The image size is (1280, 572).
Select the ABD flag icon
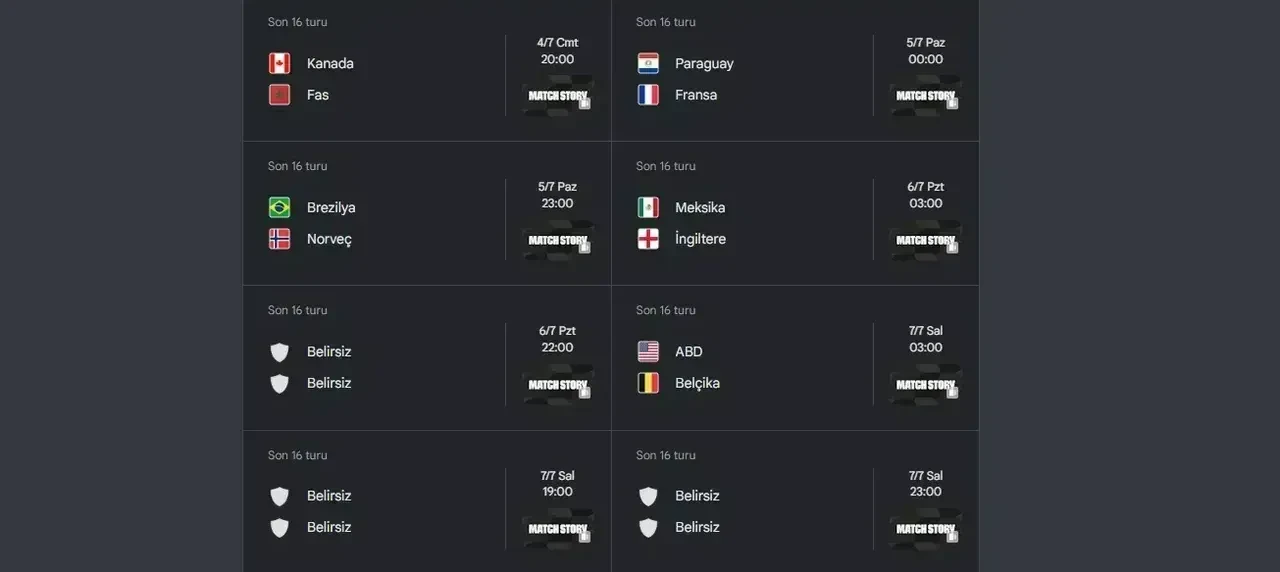point(648,351)
